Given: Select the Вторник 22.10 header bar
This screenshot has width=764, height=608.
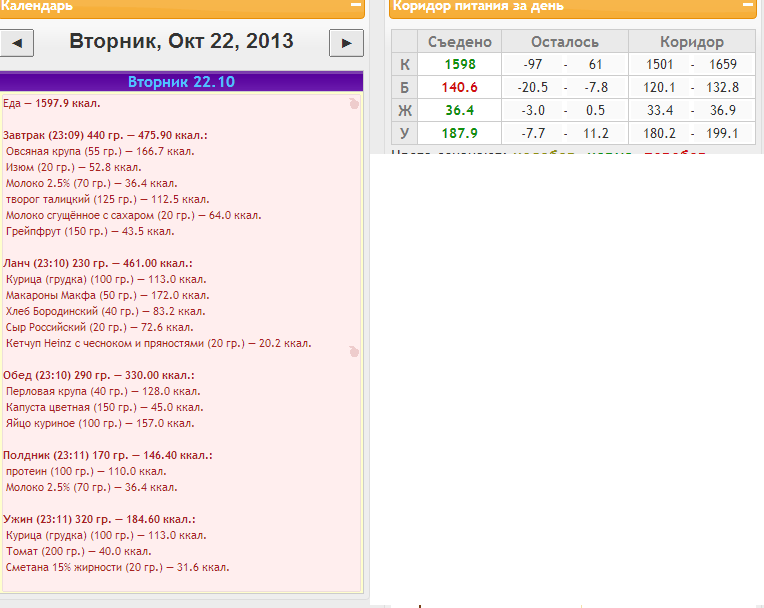Looking at the screenshot, I should [181, 81].
